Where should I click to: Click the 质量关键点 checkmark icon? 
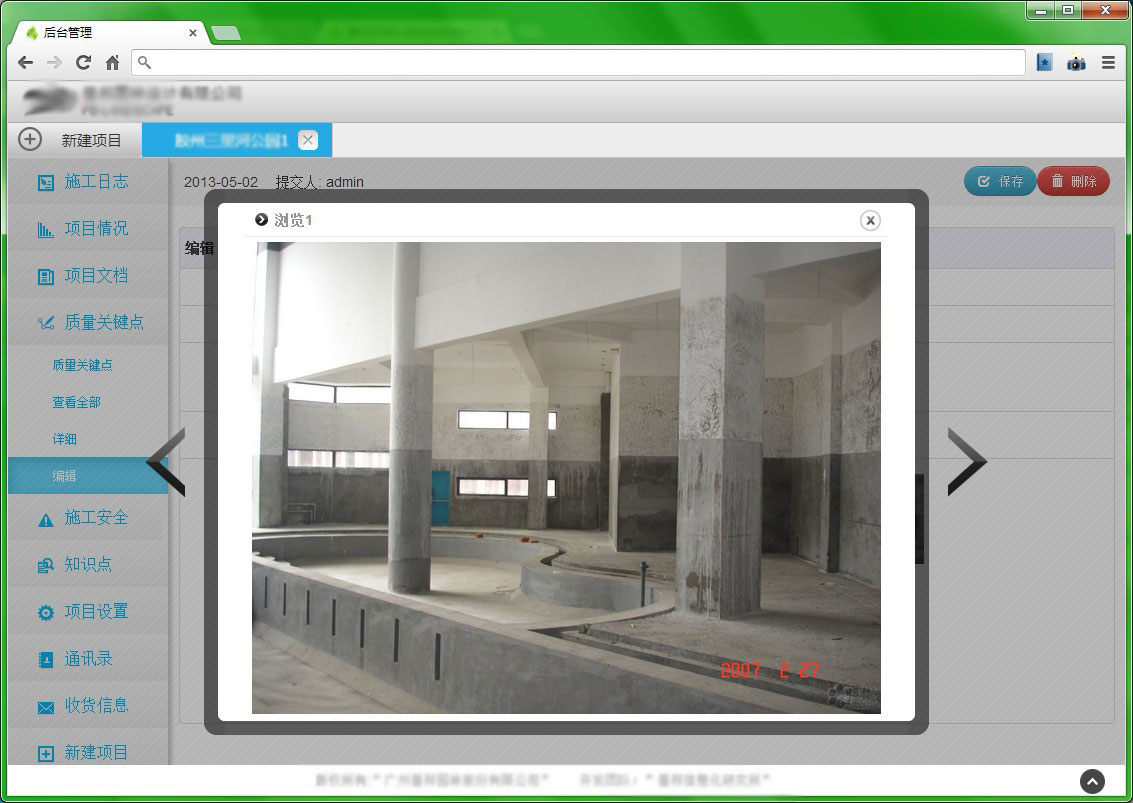46,324
